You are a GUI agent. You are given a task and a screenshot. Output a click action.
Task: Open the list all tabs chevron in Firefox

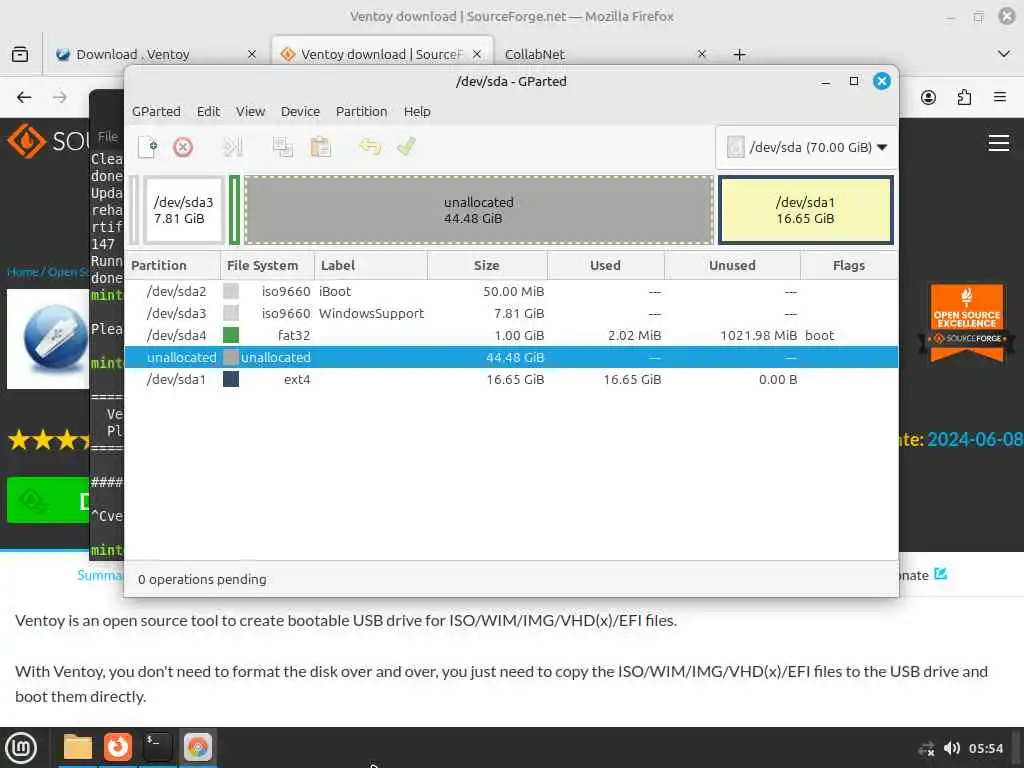point(1004,54)
